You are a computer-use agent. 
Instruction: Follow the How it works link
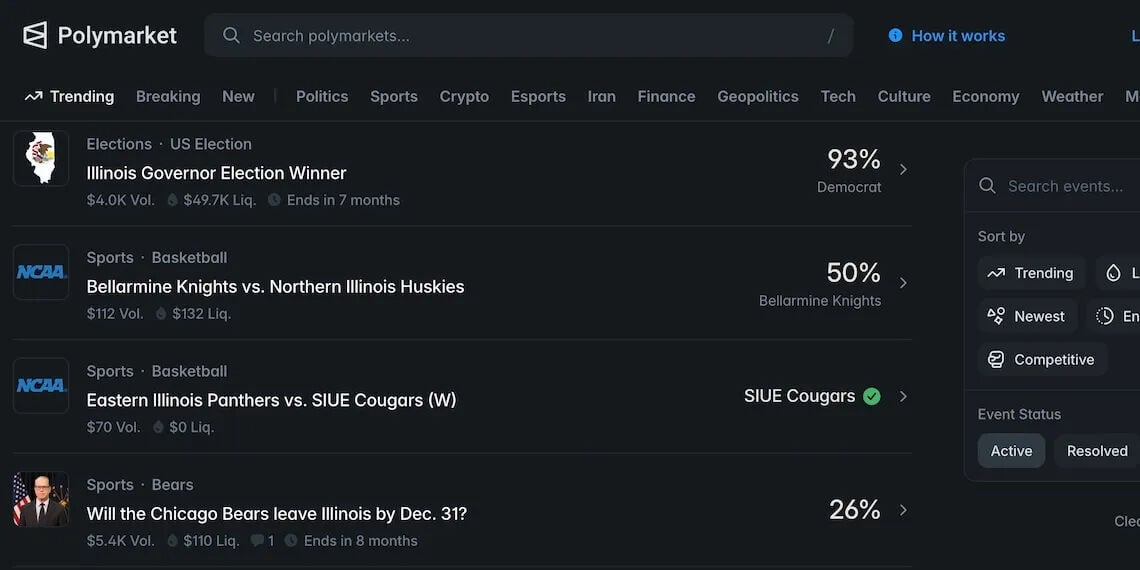tap(957, 36)
